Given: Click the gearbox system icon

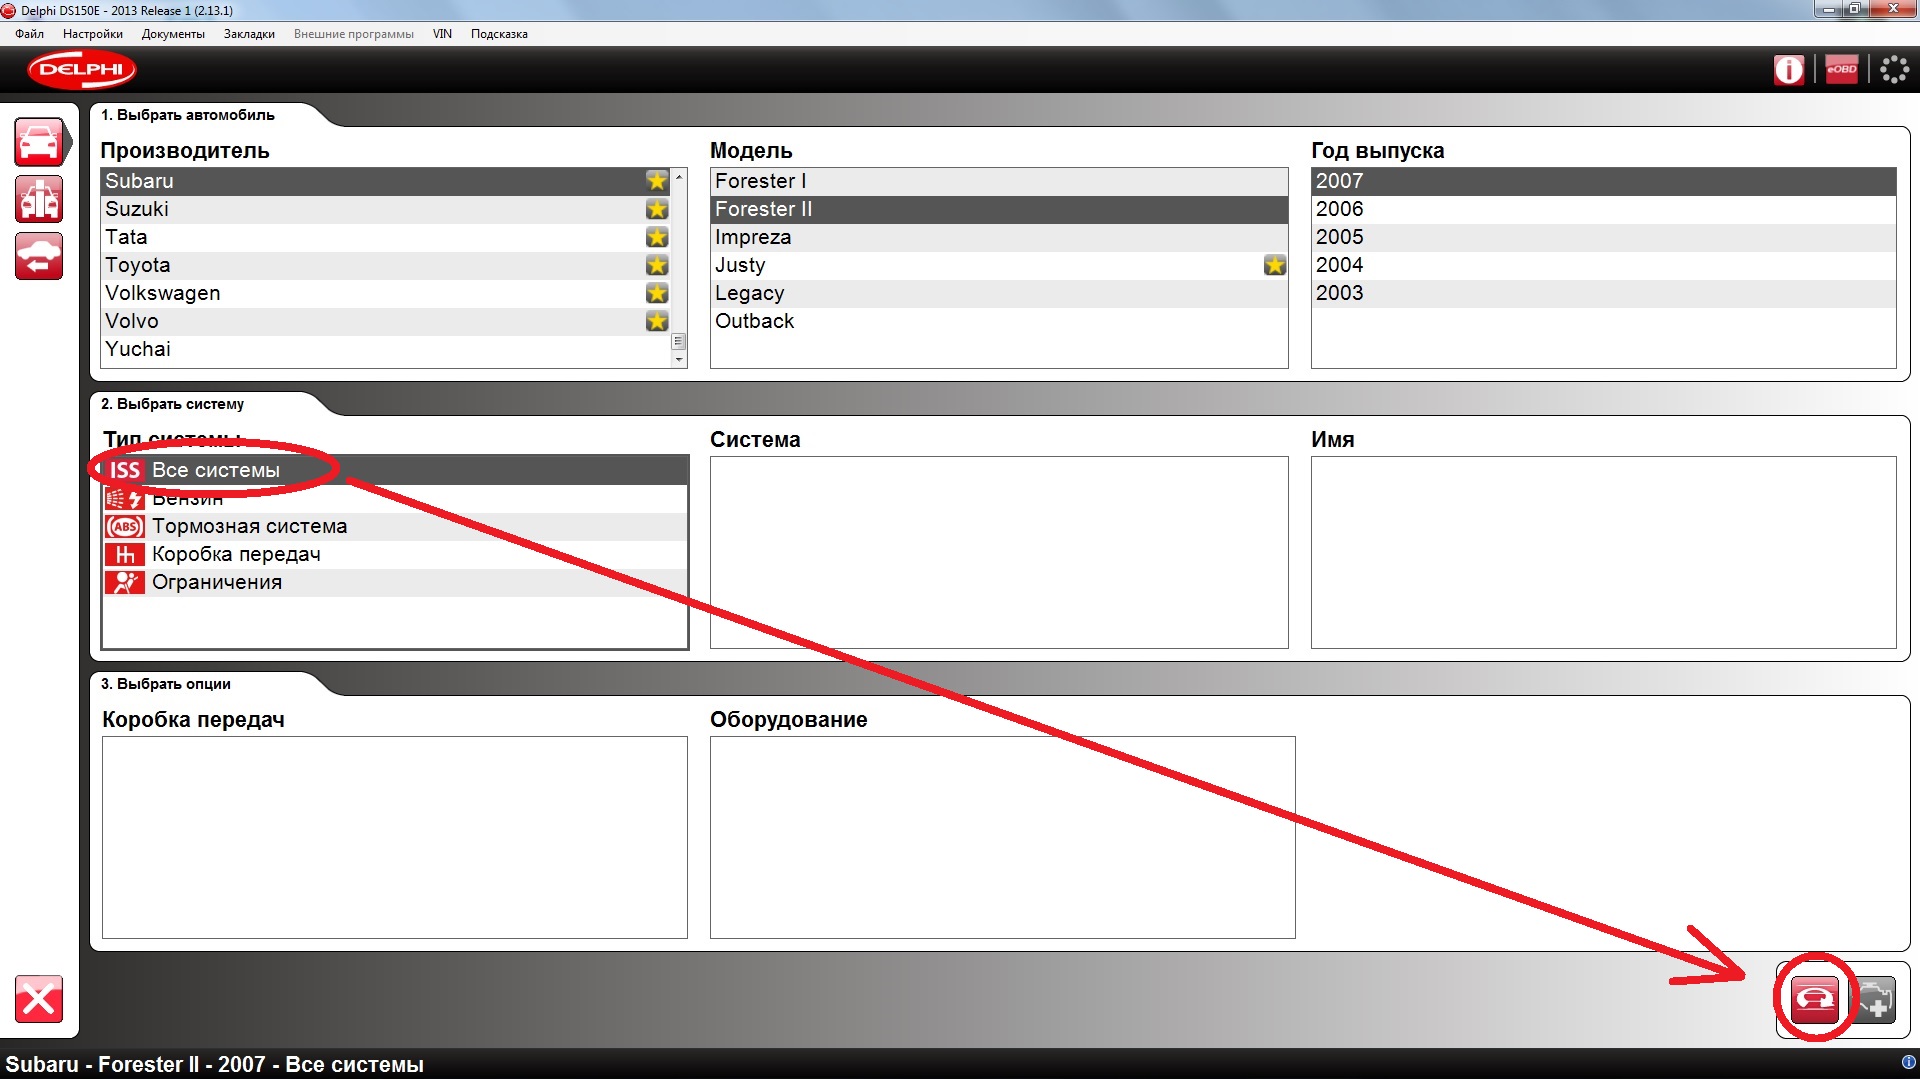Looking at the screenshot, I should (x=125, y=554).
